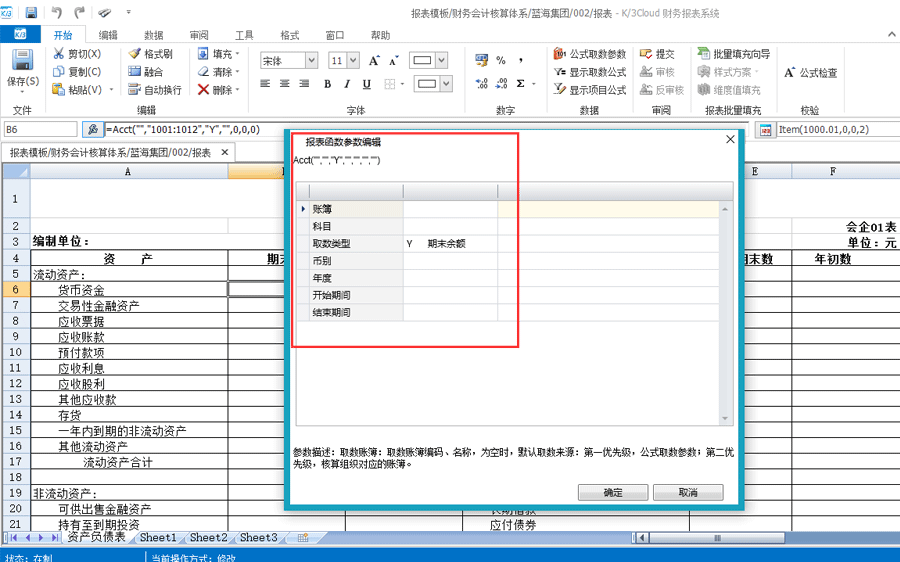Viewport: 900px width, 562px height.
Task: Open the 帮助 ribbon tab
Action: (x=380, y=35)
